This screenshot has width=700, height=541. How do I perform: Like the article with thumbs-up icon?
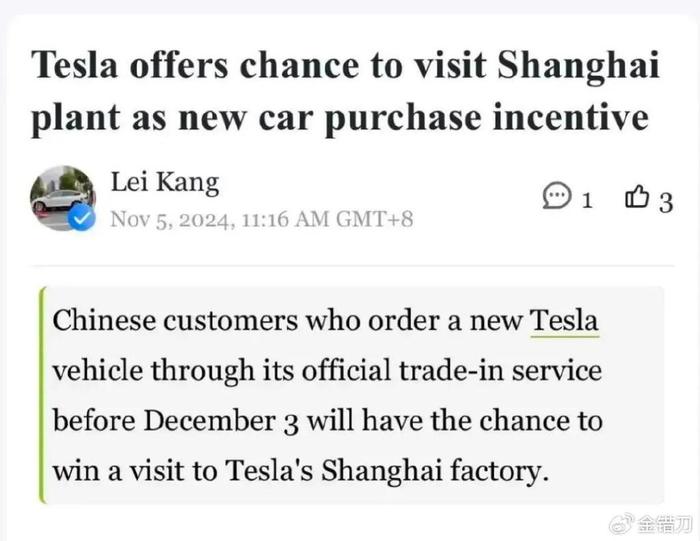coord(637,196)
